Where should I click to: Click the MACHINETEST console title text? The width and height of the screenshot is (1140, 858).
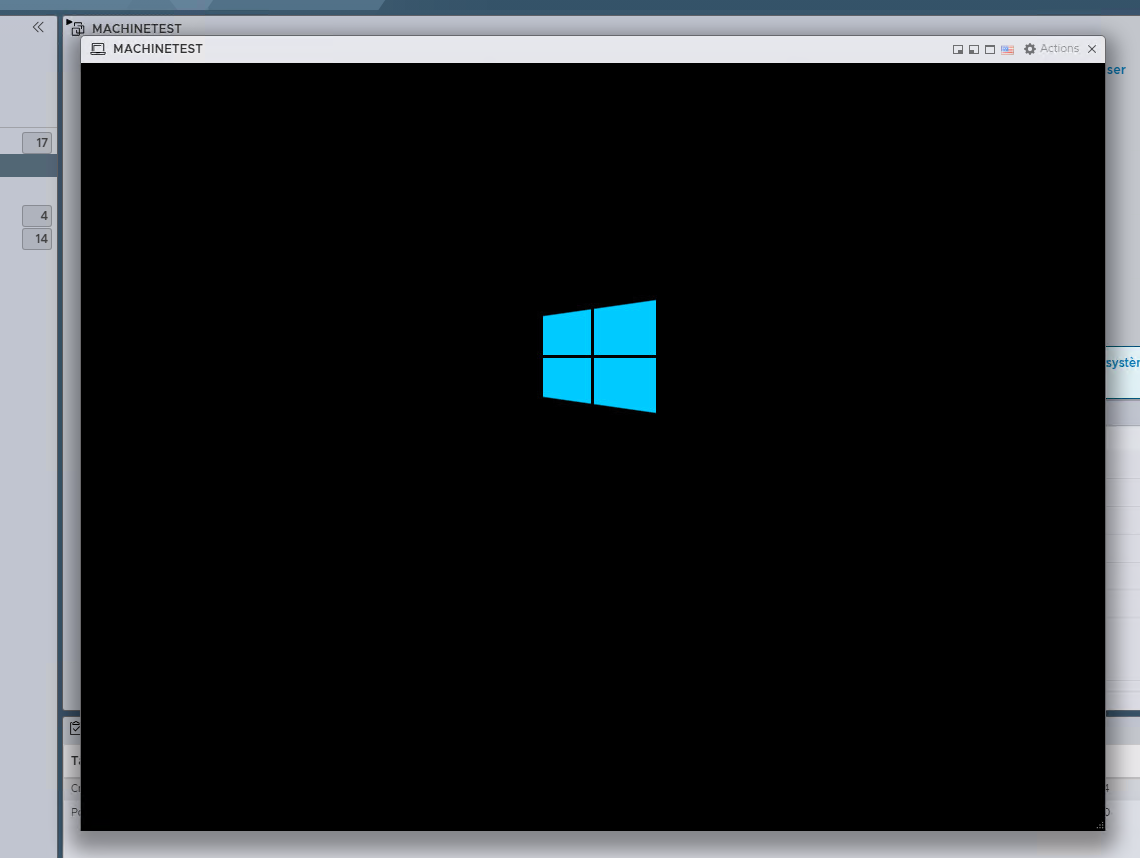coord(158,49)
